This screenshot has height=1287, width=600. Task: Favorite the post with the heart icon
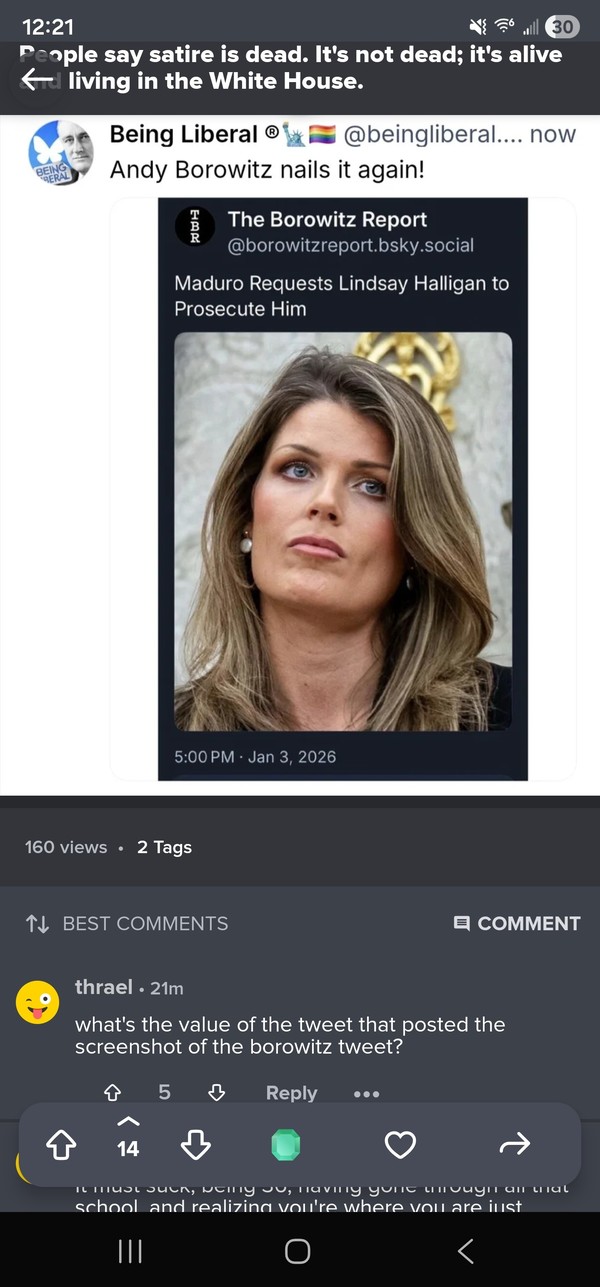tap(400, 1145)
